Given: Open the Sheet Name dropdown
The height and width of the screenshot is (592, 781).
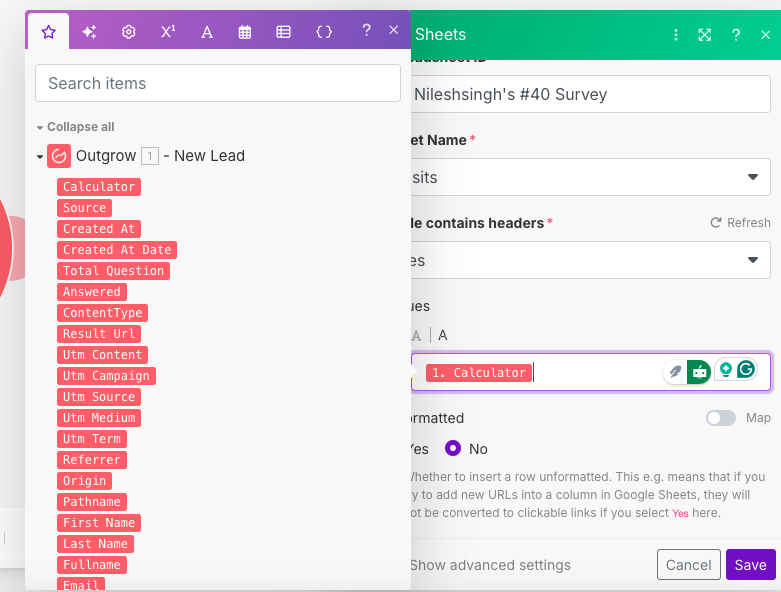Looking at the screenshot, I should pos(590,177).
